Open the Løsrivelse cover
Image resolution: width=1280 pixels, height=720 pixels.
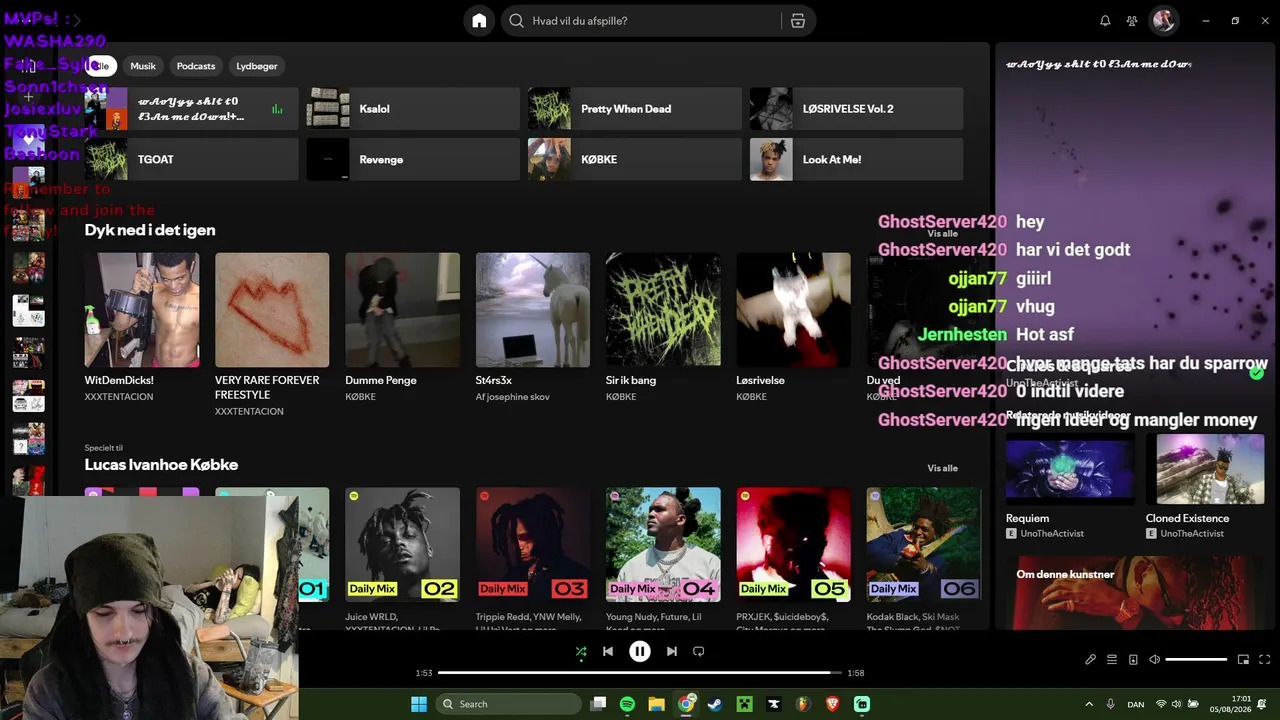(793, 310)
